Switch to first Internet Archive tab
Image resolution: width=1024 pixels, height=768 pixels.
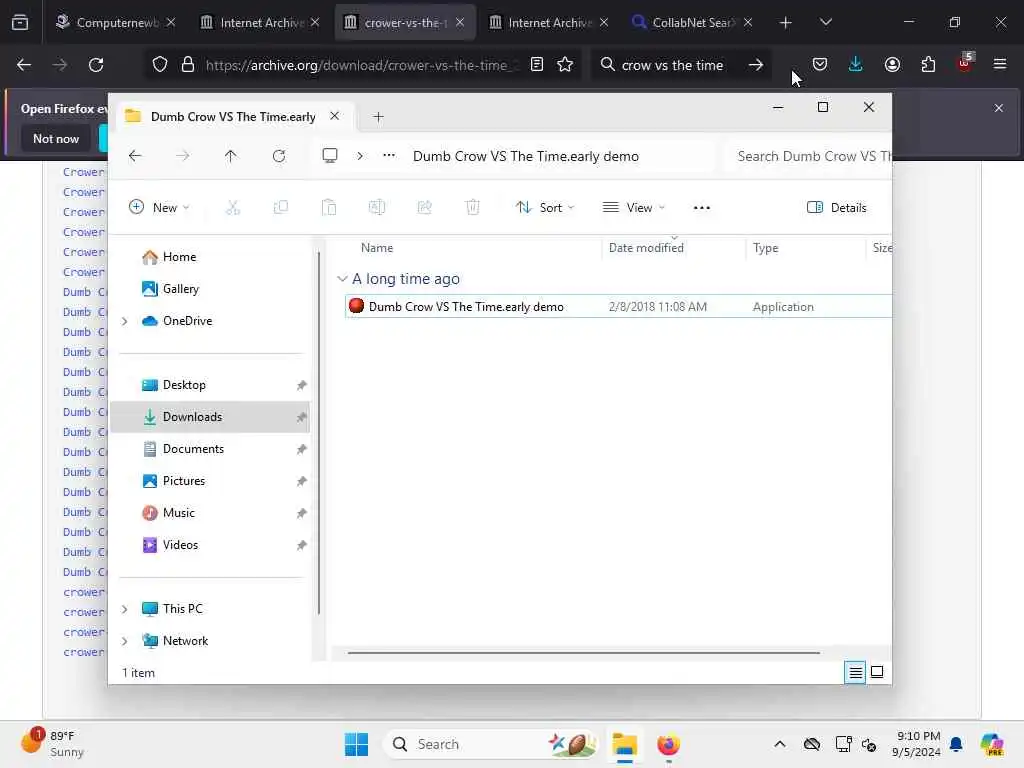click(x=261, y=22)
